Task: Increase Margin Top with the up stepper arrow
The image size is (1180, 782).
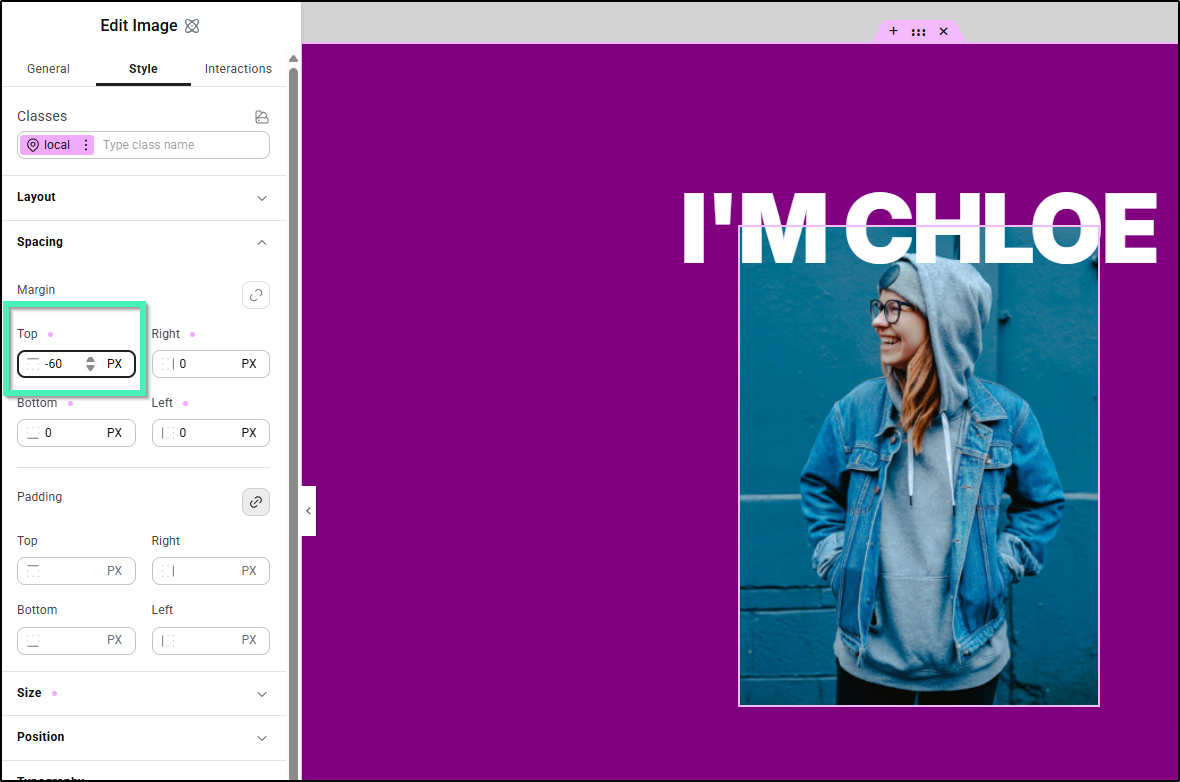Action: (x=90, y=360)
